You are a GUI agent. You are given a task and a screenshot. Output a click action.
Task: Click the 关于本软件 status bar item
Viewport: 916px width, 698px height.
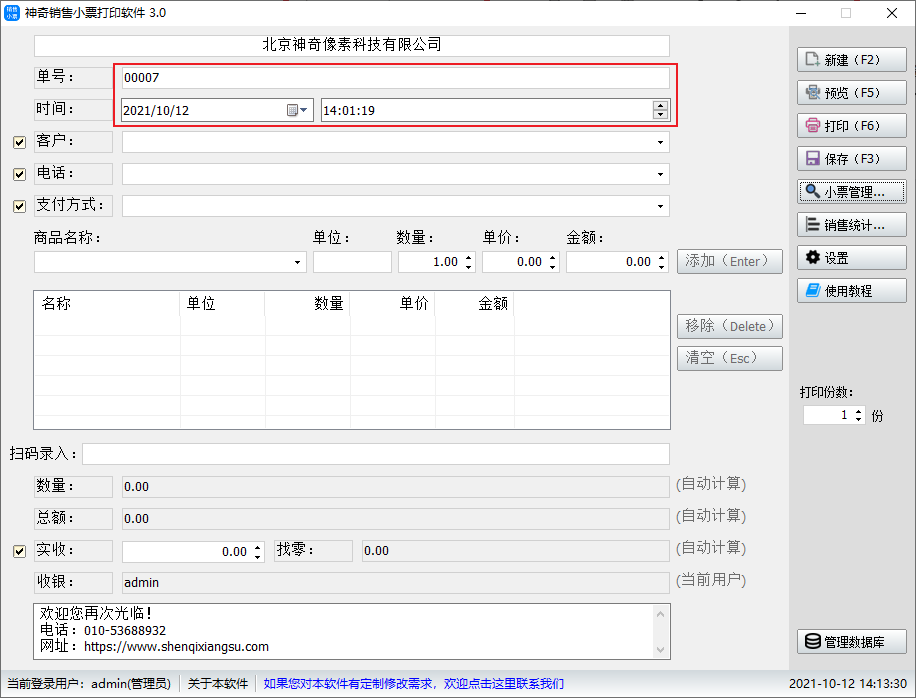pyautogui.click(x=218, y=684)
